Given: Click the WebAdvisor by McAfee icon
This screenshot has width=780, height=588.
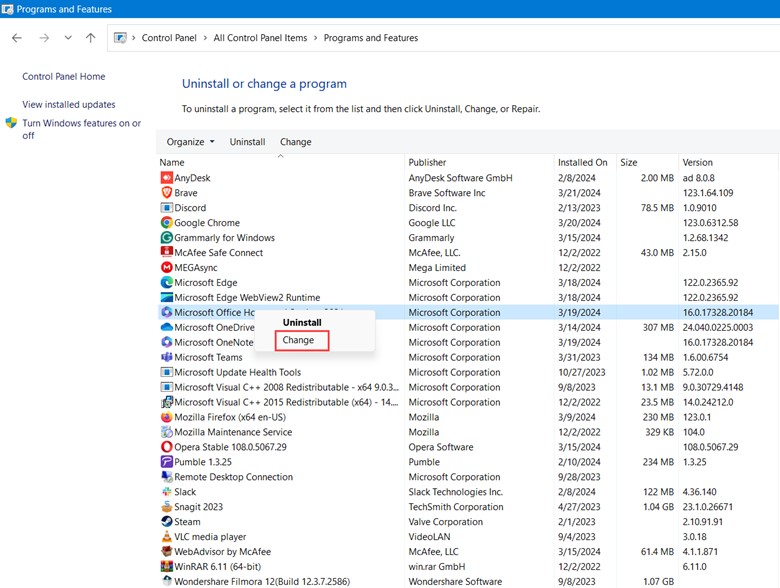Looking at the screenshot, I should [167, 551].
